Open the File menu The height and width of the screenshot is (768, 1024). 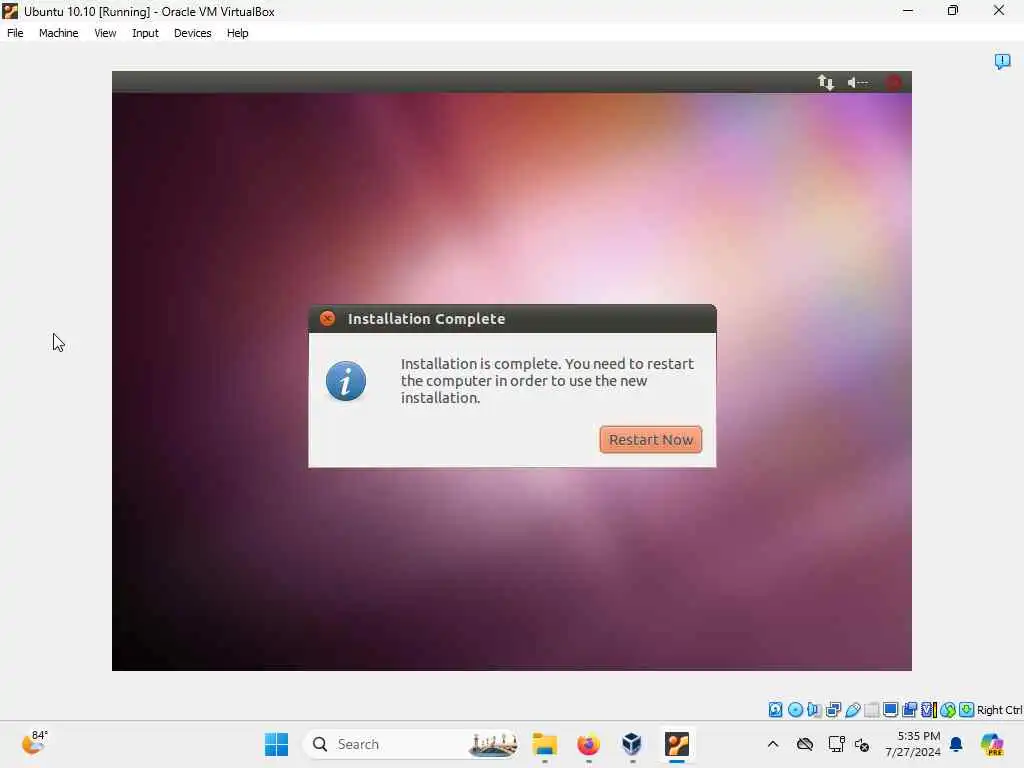point(15,33)
